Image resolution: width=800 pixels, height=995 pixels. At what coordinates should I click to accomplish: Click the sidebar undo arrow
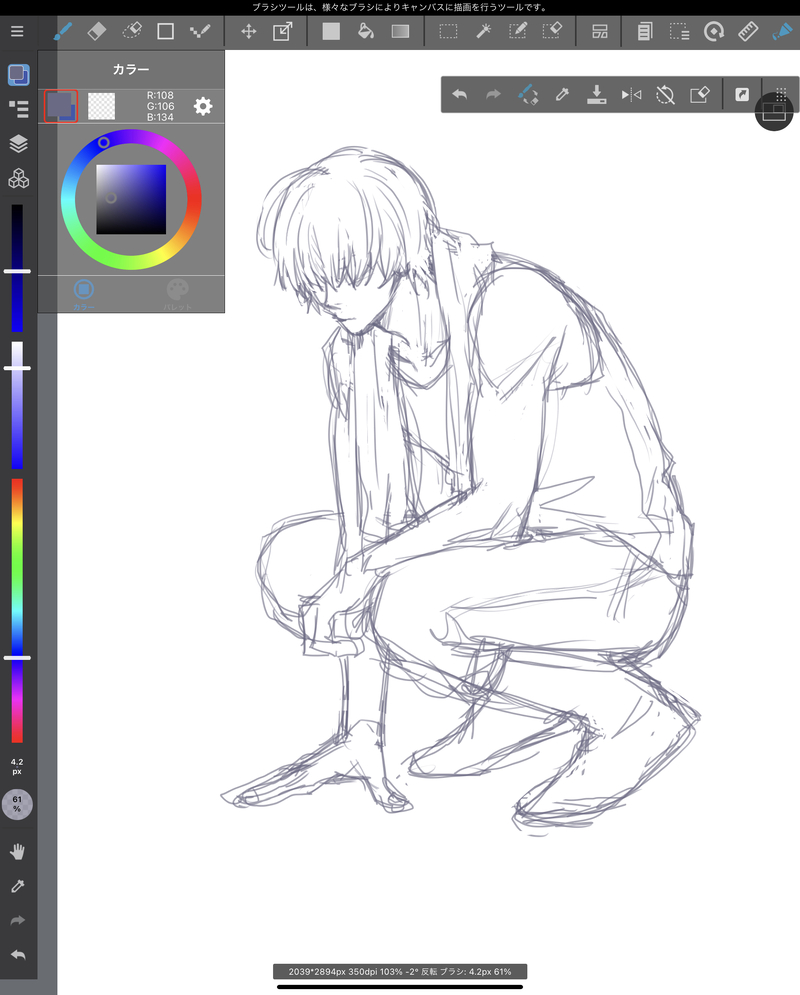pyautogui.click(x=18, y=954)
